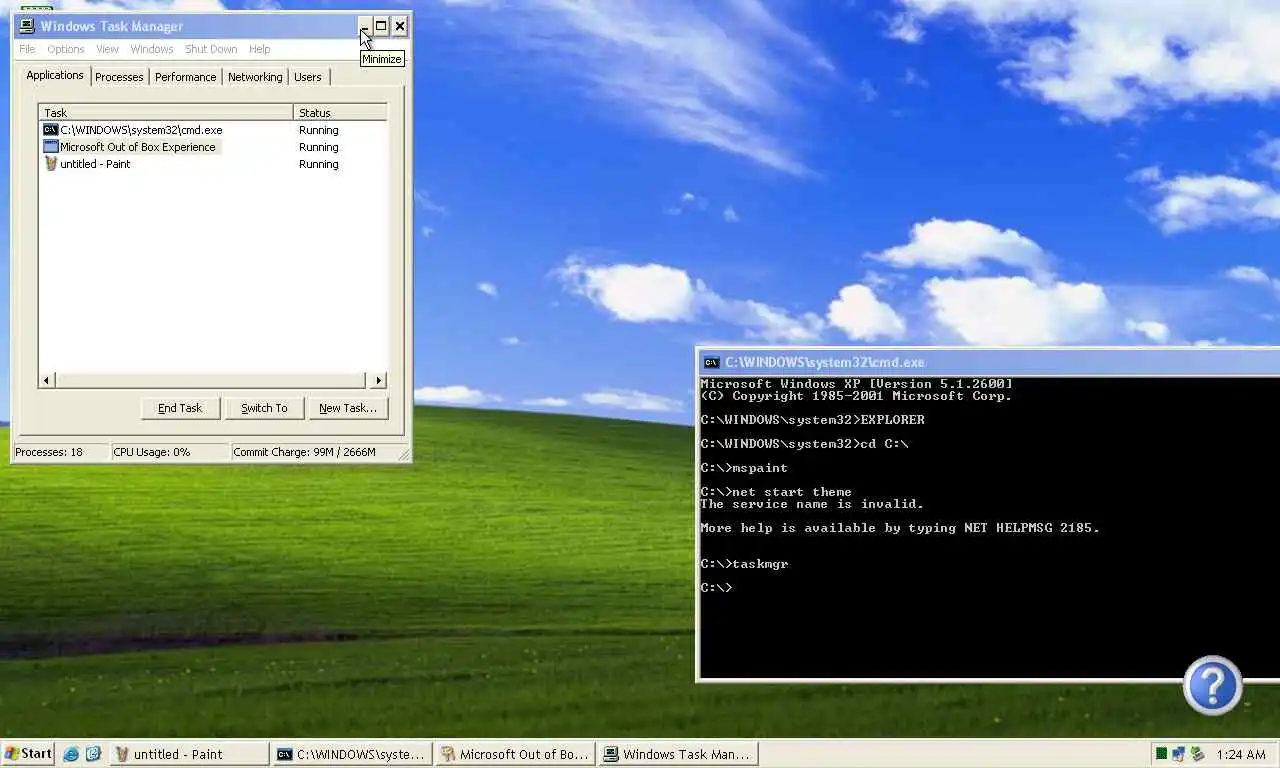Click the NET HELPMSG 2185 line

pos(900,528)
